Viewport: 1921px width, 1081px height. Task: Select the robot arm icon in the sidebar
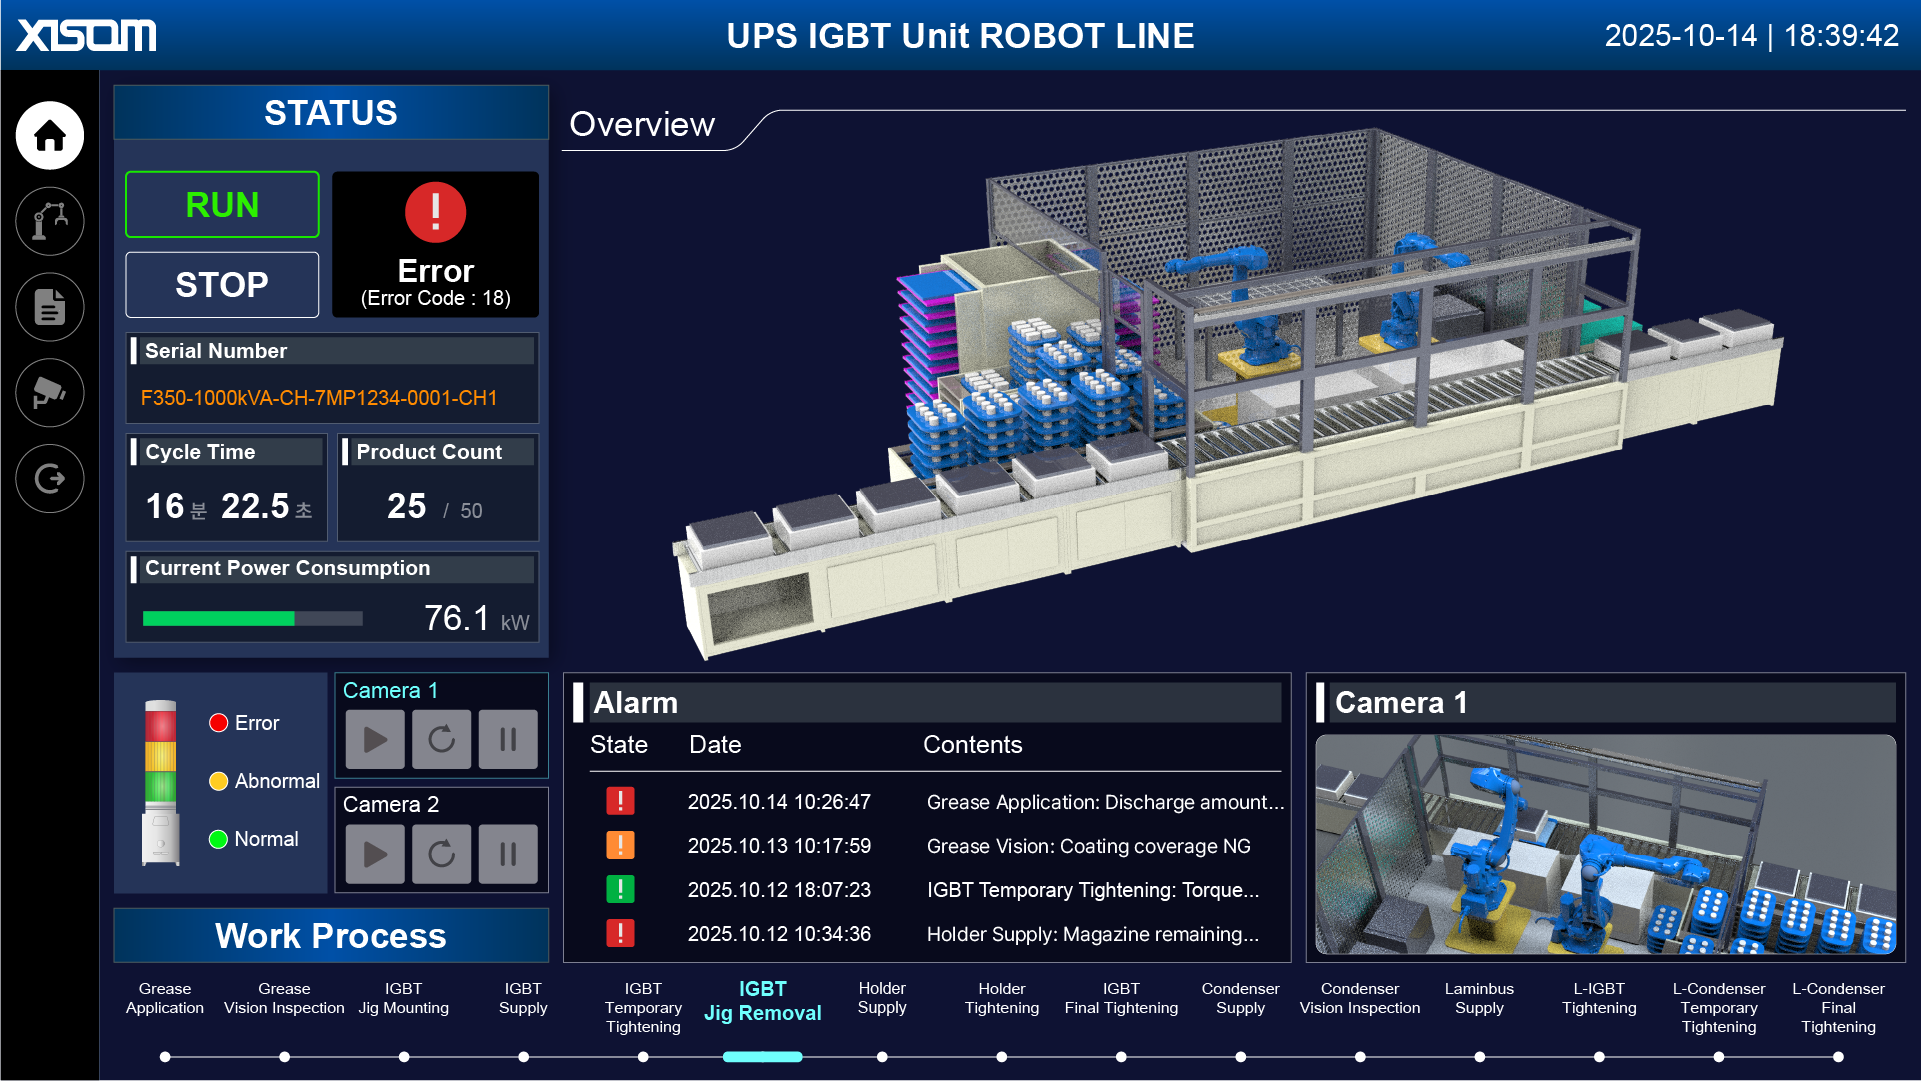[x=49, y=222]
